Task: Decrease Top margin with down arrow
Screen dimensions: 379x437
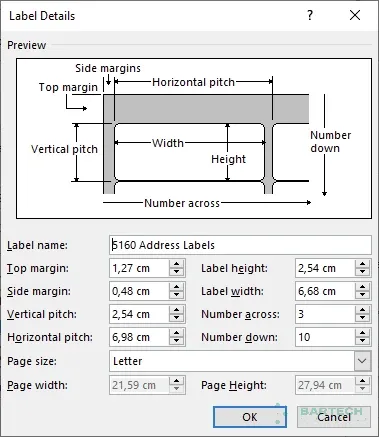Action: click(176, 272)
